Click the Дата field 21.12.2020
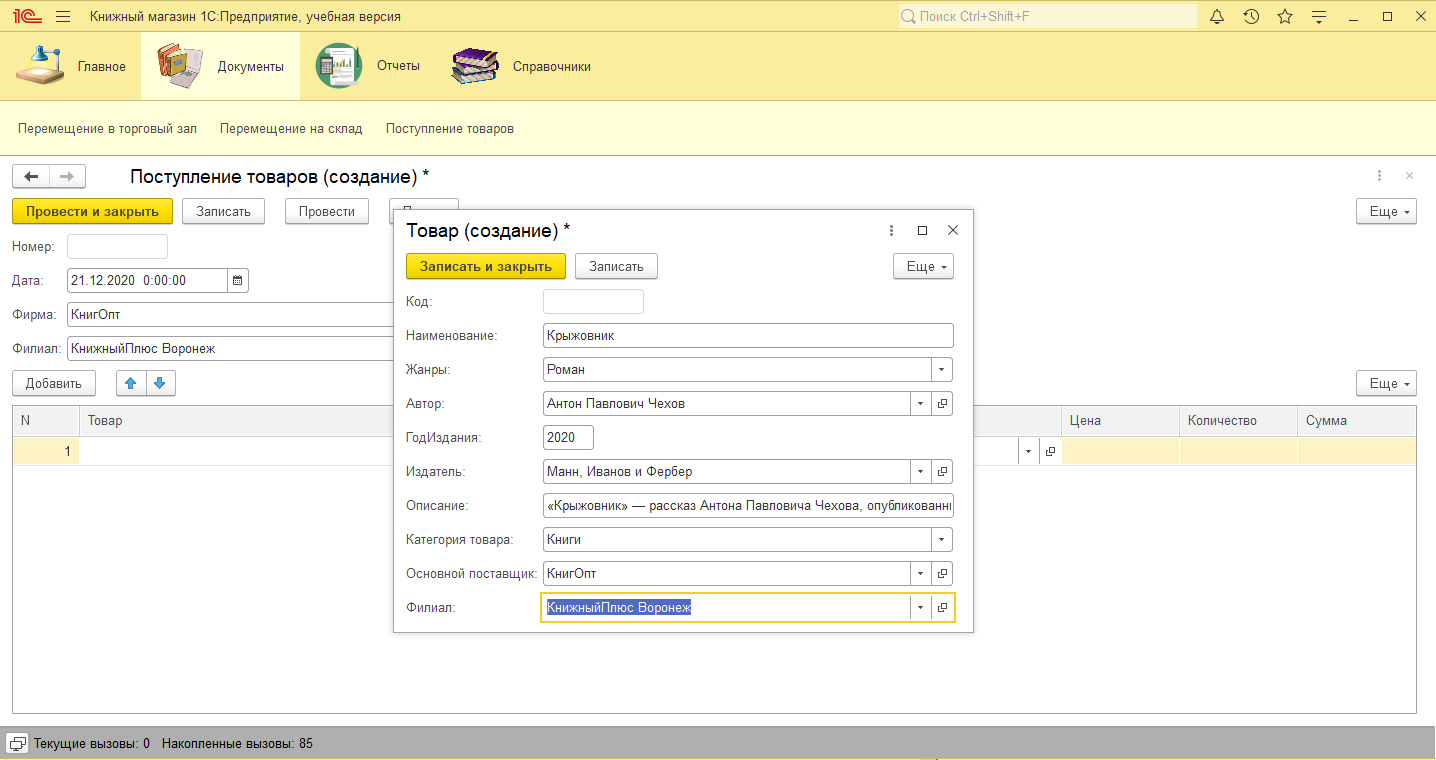This screenshot has width=1436, height=760. click(147, 280)
